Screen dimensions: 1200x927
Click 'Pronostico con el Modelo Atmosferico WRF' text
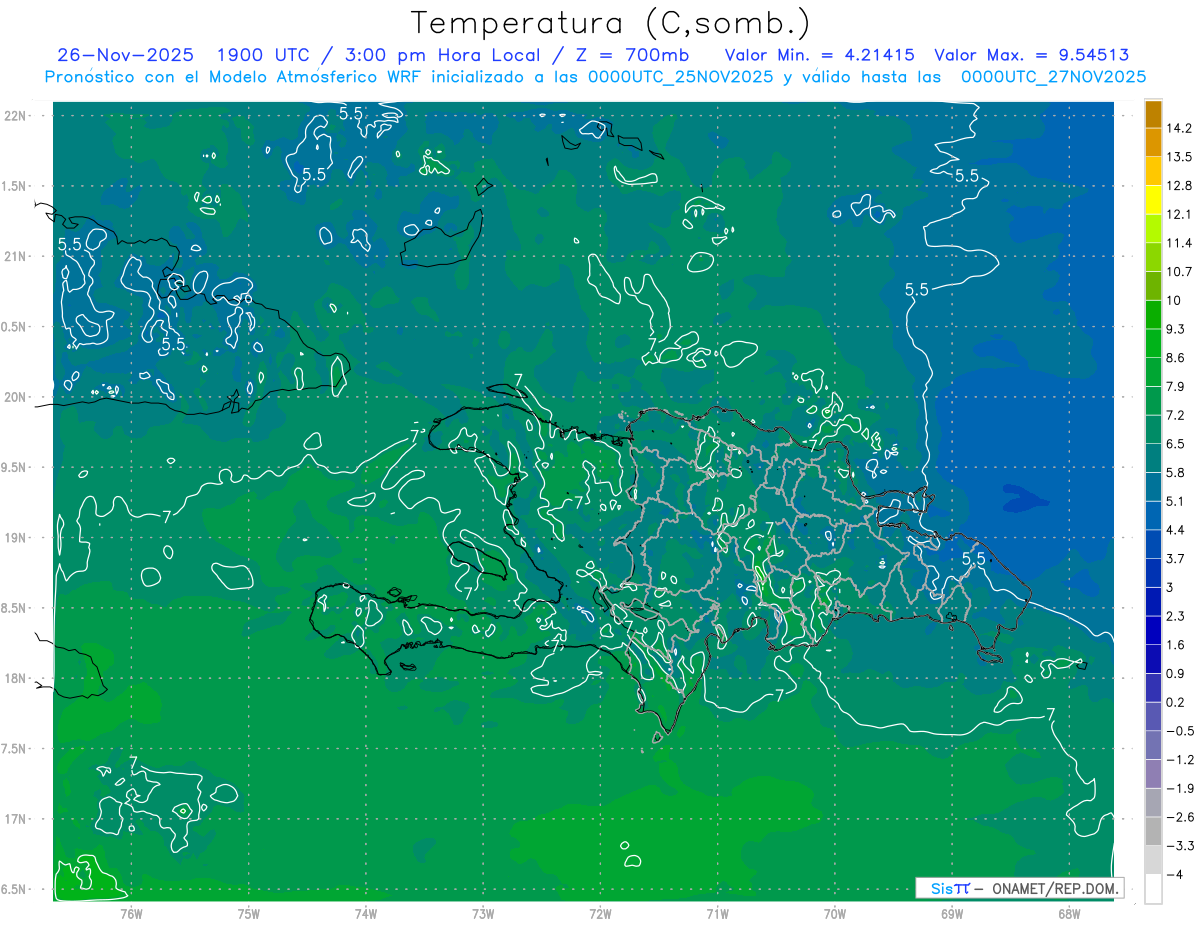tap(235, 77)
